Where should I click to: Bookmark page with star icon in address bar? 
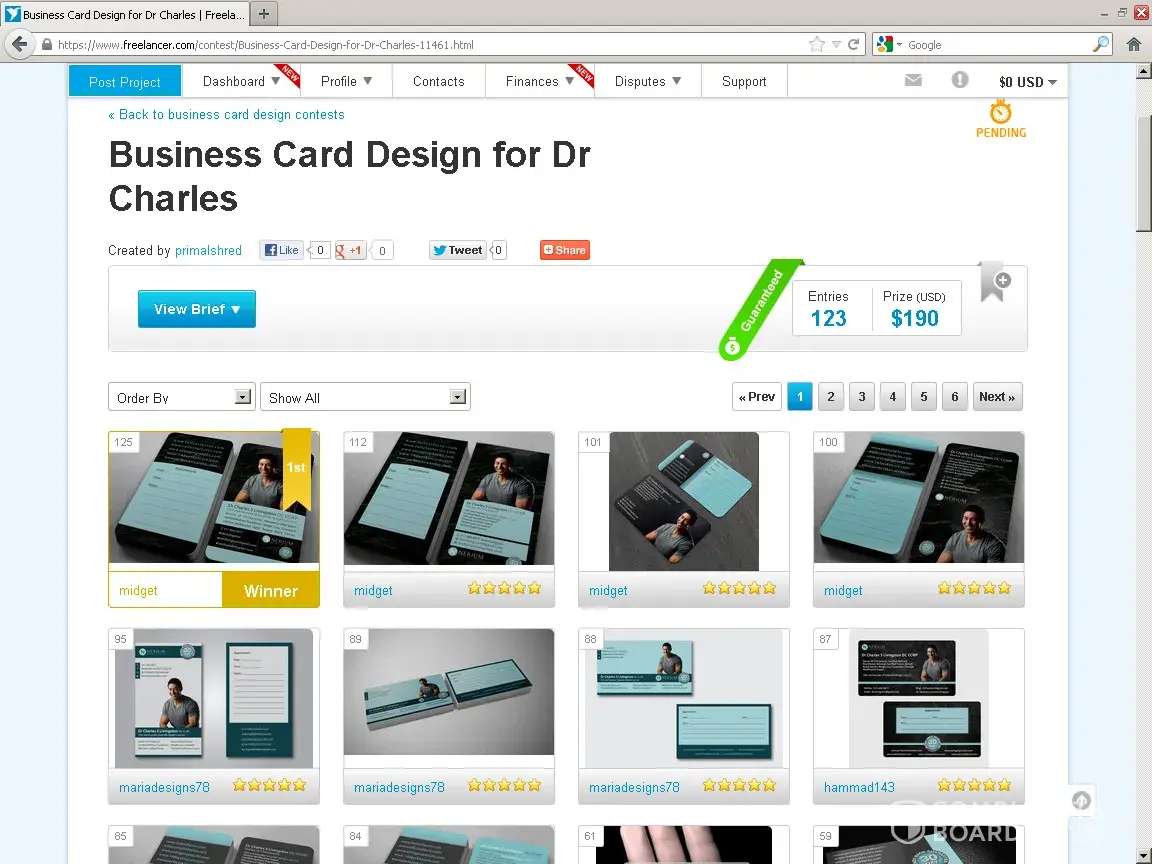click(816, 45)
